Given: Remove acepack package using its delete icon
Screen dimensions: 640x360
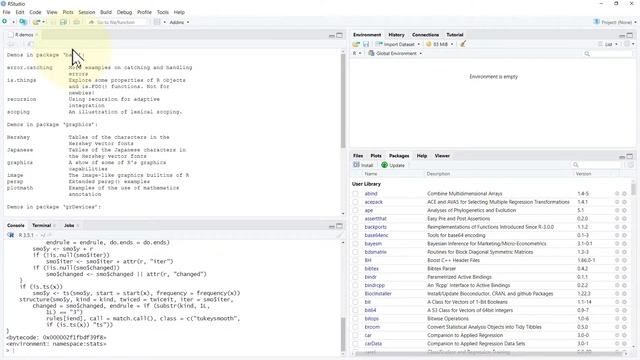Looking at the screenshot, I should pyautogui.click(x=624, y=202).
